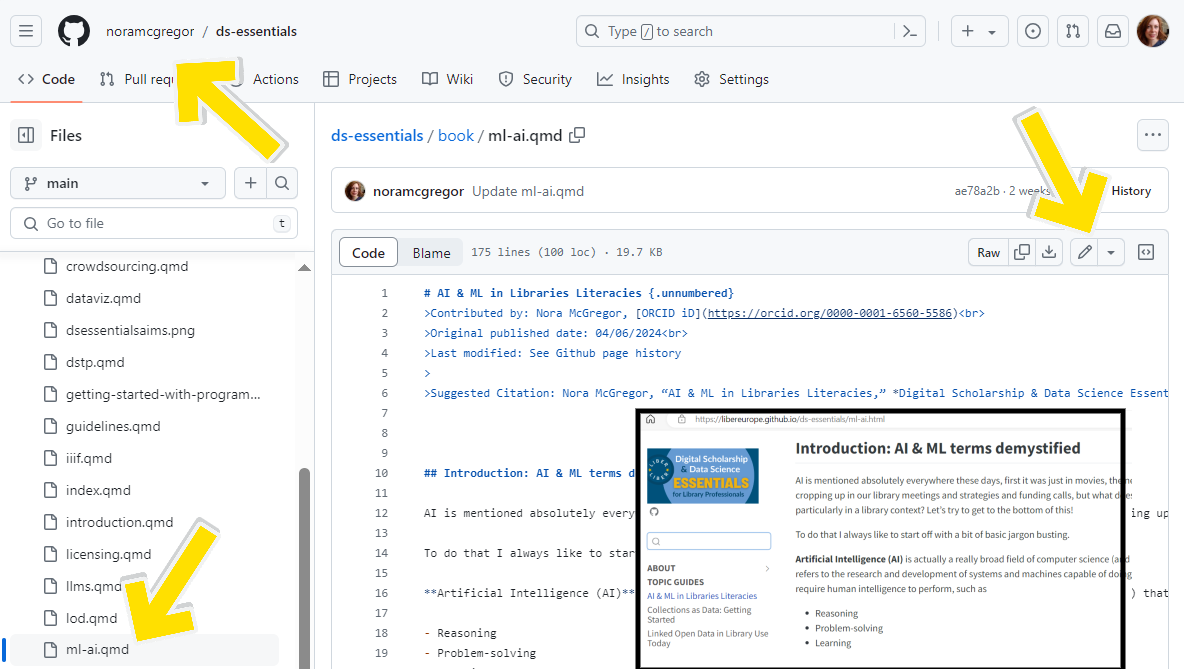Open dataviz.qmd in file tree
Image resolution: width=1184 pixels, height=669 pixels.
coord(103,298)
